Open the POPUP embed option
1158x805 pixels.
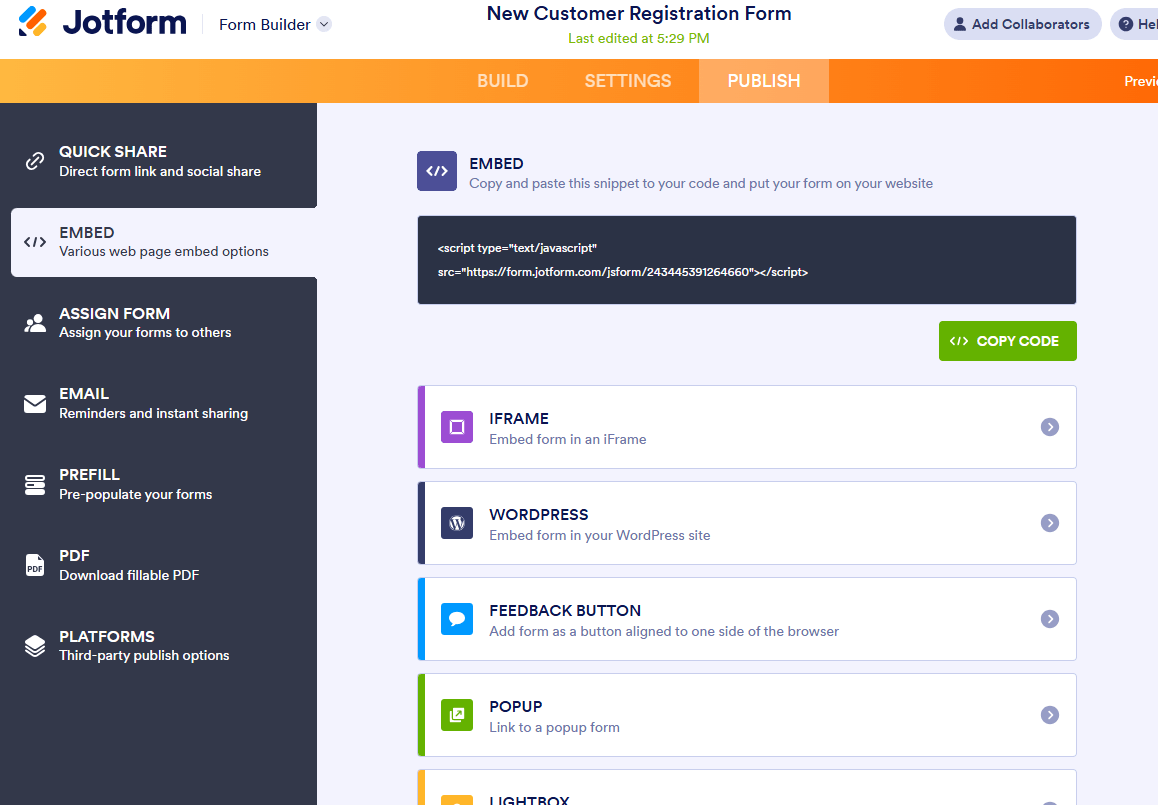coord(747,715)
